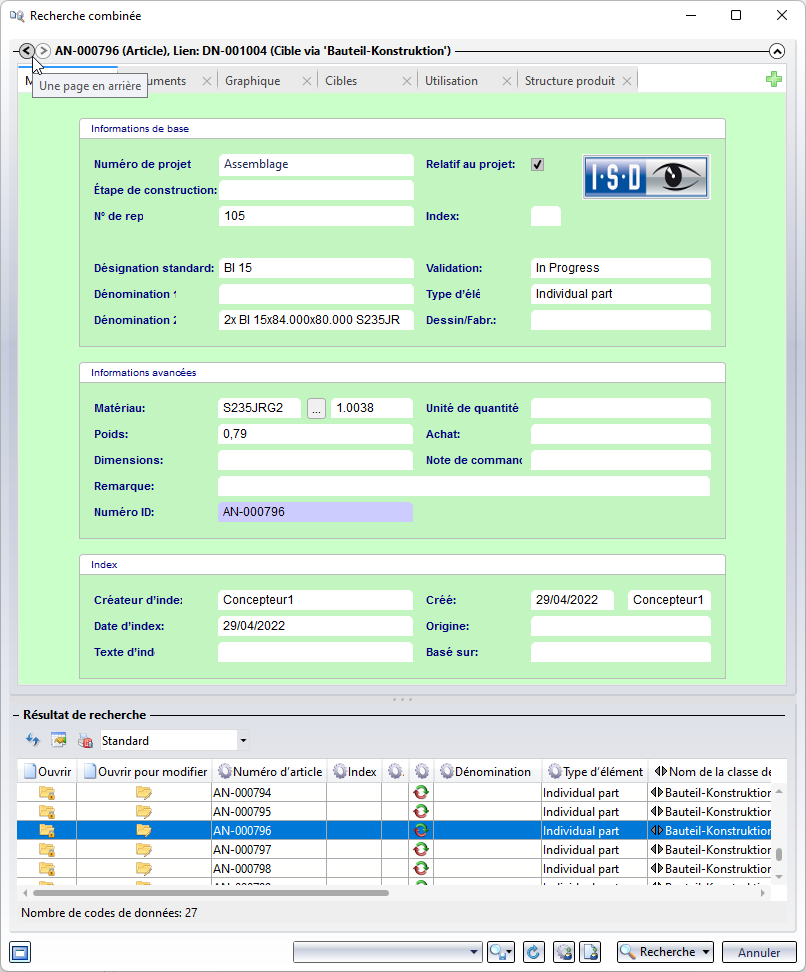Open article AN-000798 via locked folder icon

[47, 869]
